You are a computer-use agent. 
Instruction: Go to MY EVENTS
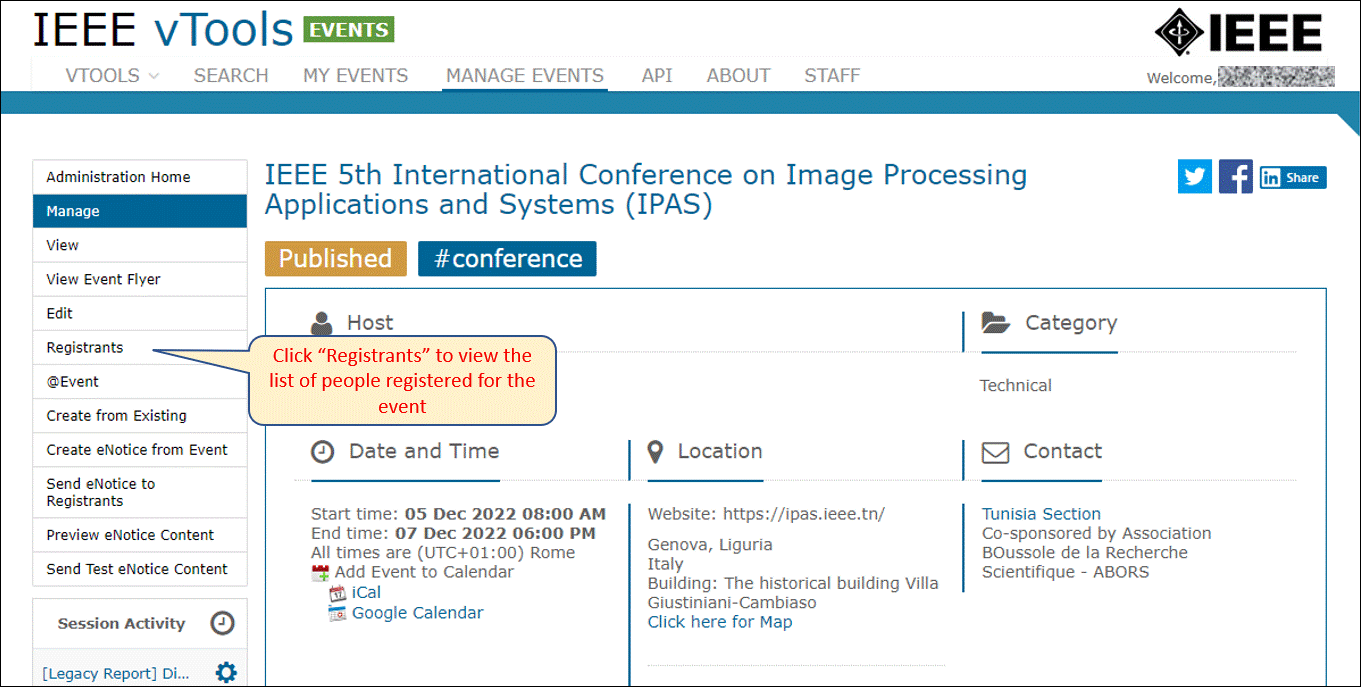click(356, 75)
